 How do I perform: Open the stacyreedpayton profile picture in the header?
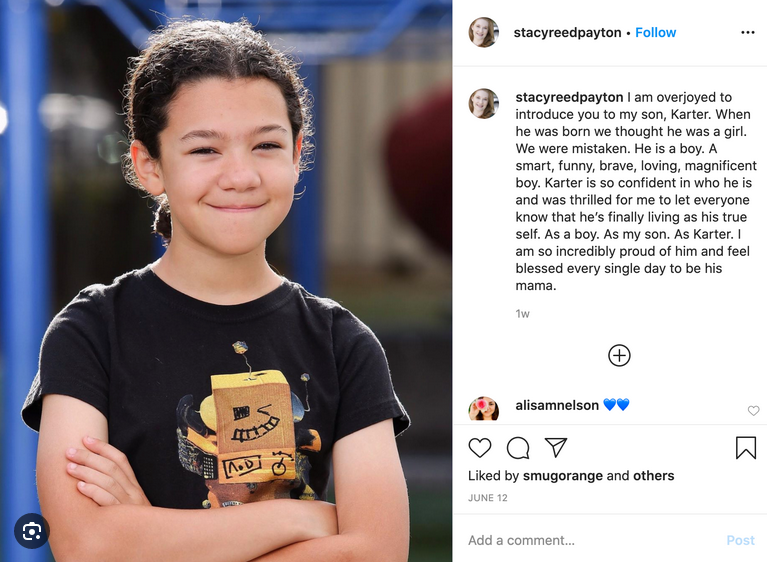pos(484,32)
